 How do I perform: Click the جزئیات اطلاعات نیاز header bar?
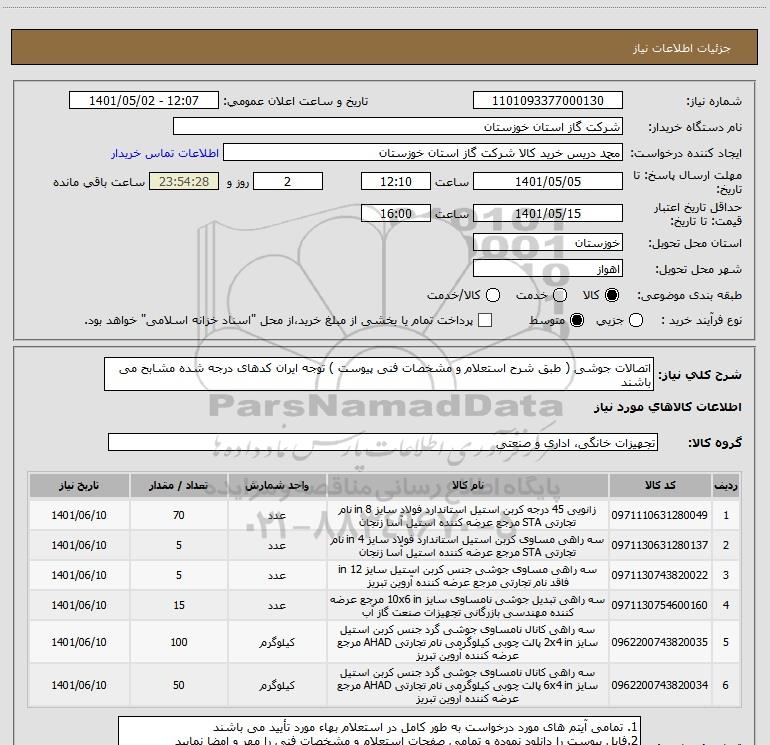[x=385, y=47]
